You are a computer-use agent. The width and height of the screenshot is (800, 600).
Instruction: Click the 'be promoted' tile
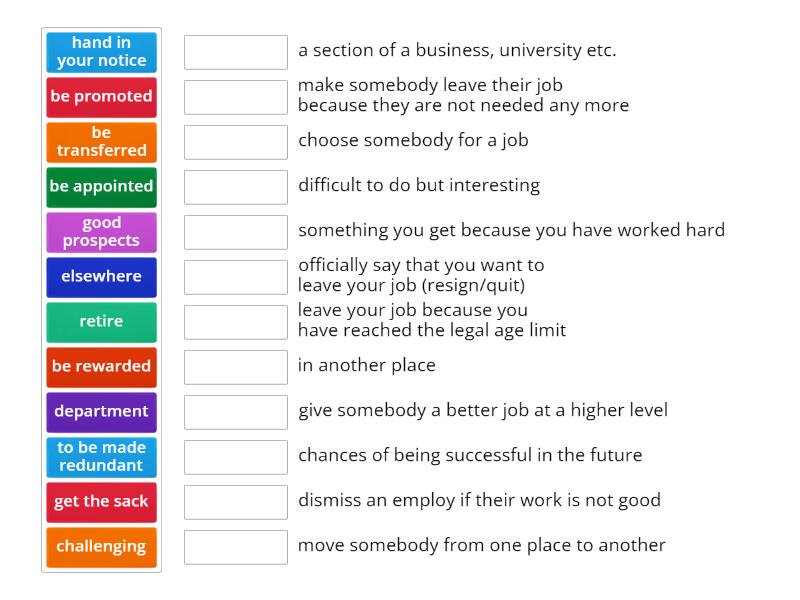[x=101, y=97]
